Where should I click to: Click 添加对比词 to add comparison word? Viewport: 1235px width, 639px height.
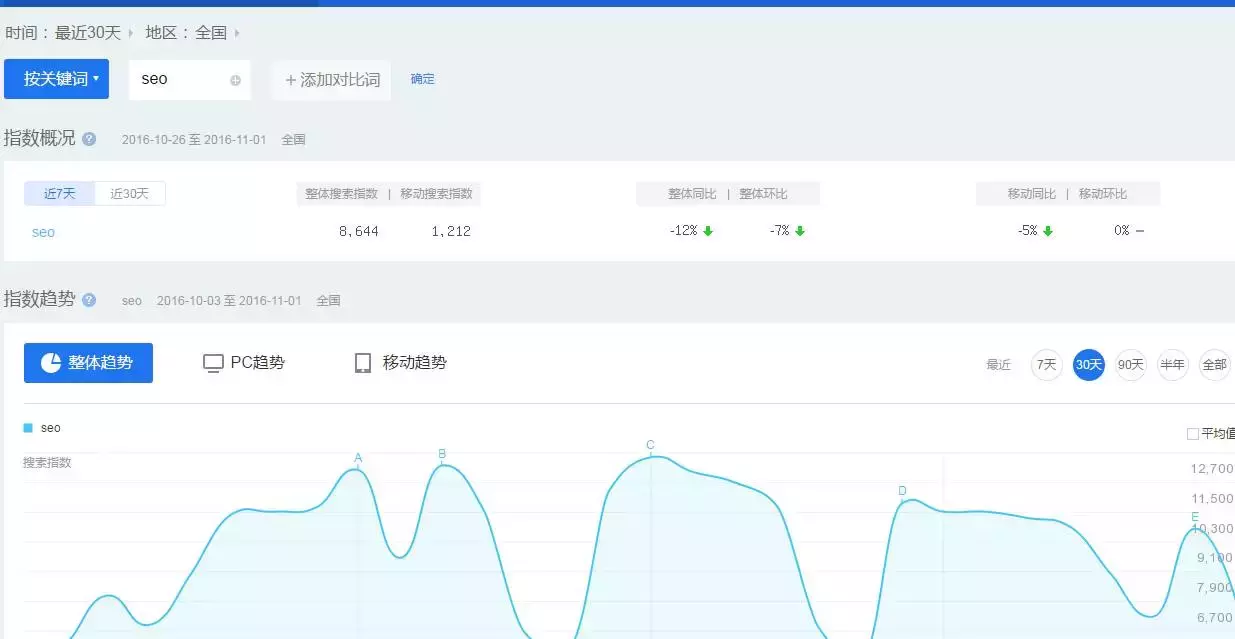coord(331,79)
